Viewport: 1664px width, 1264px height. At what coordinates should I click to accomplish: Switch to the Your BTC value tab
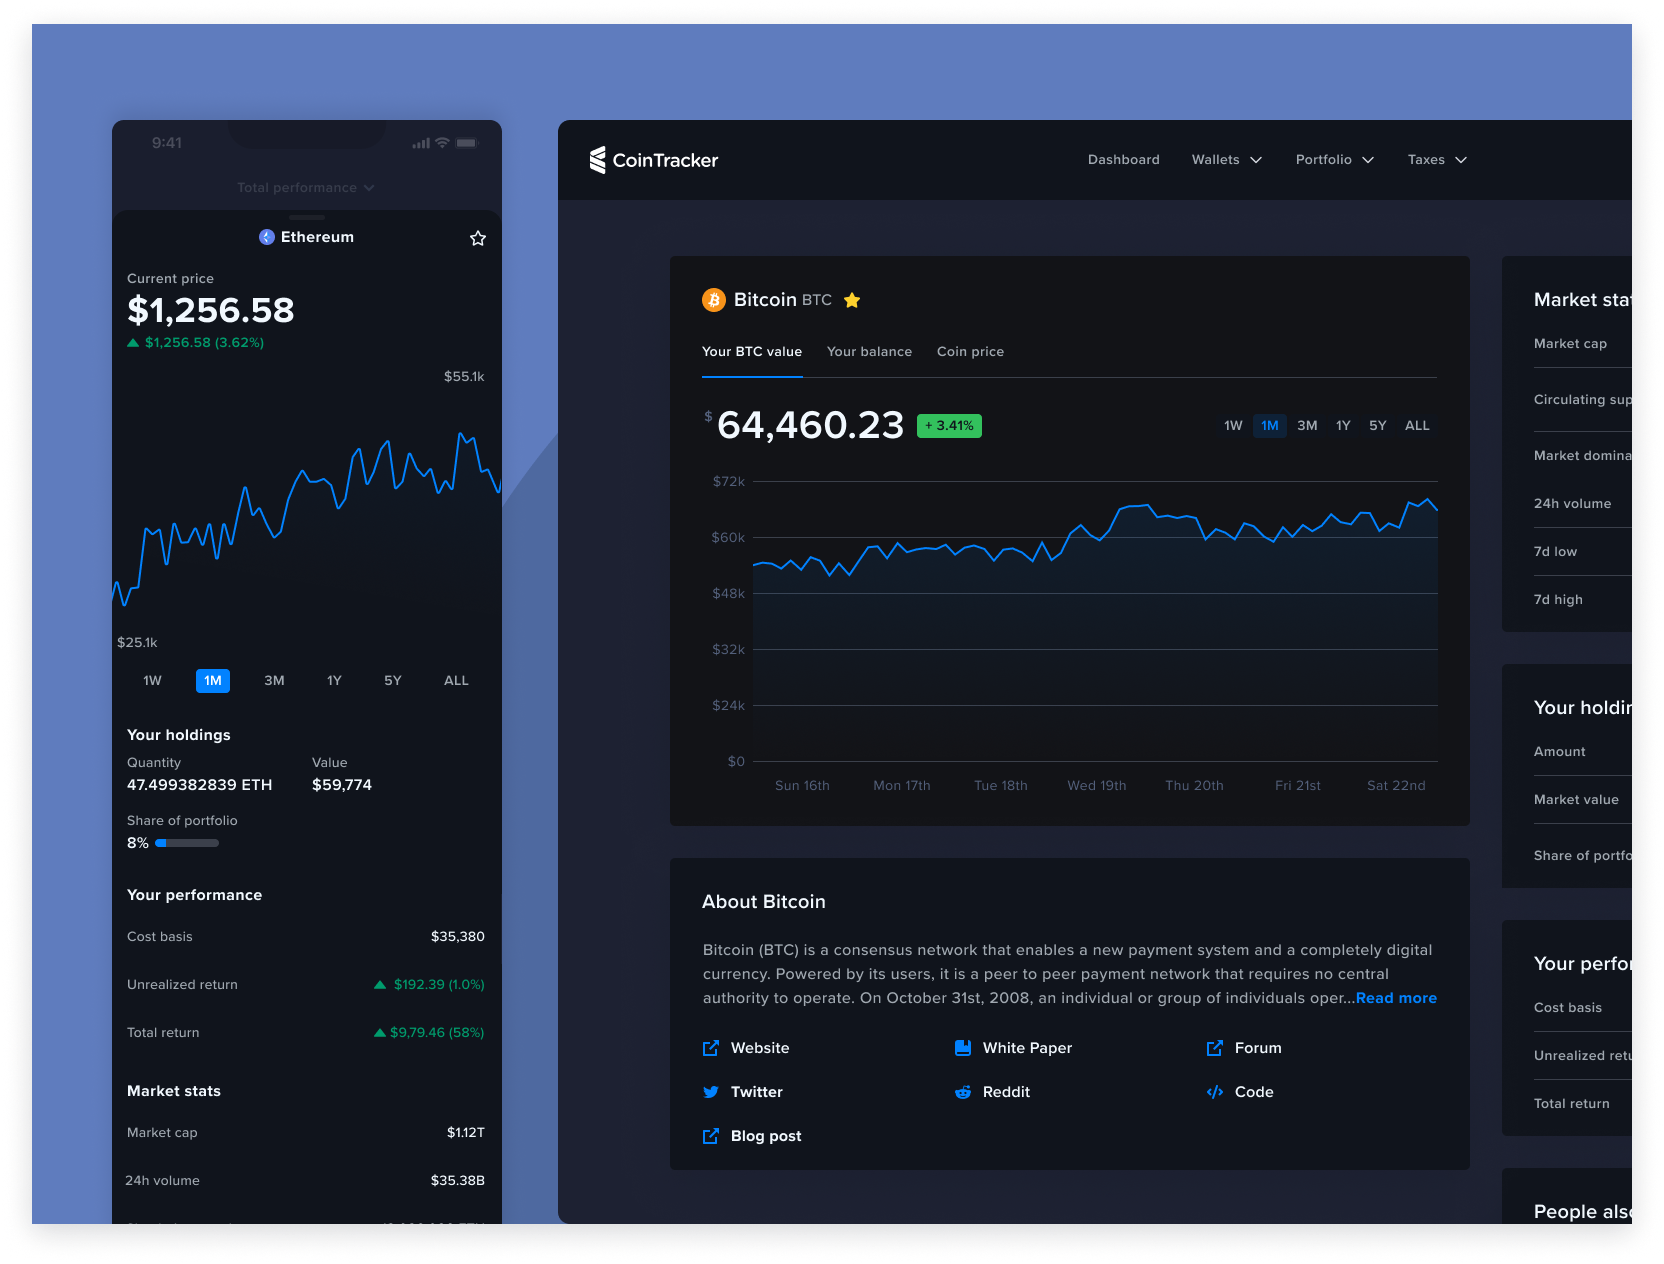point(752,352)
